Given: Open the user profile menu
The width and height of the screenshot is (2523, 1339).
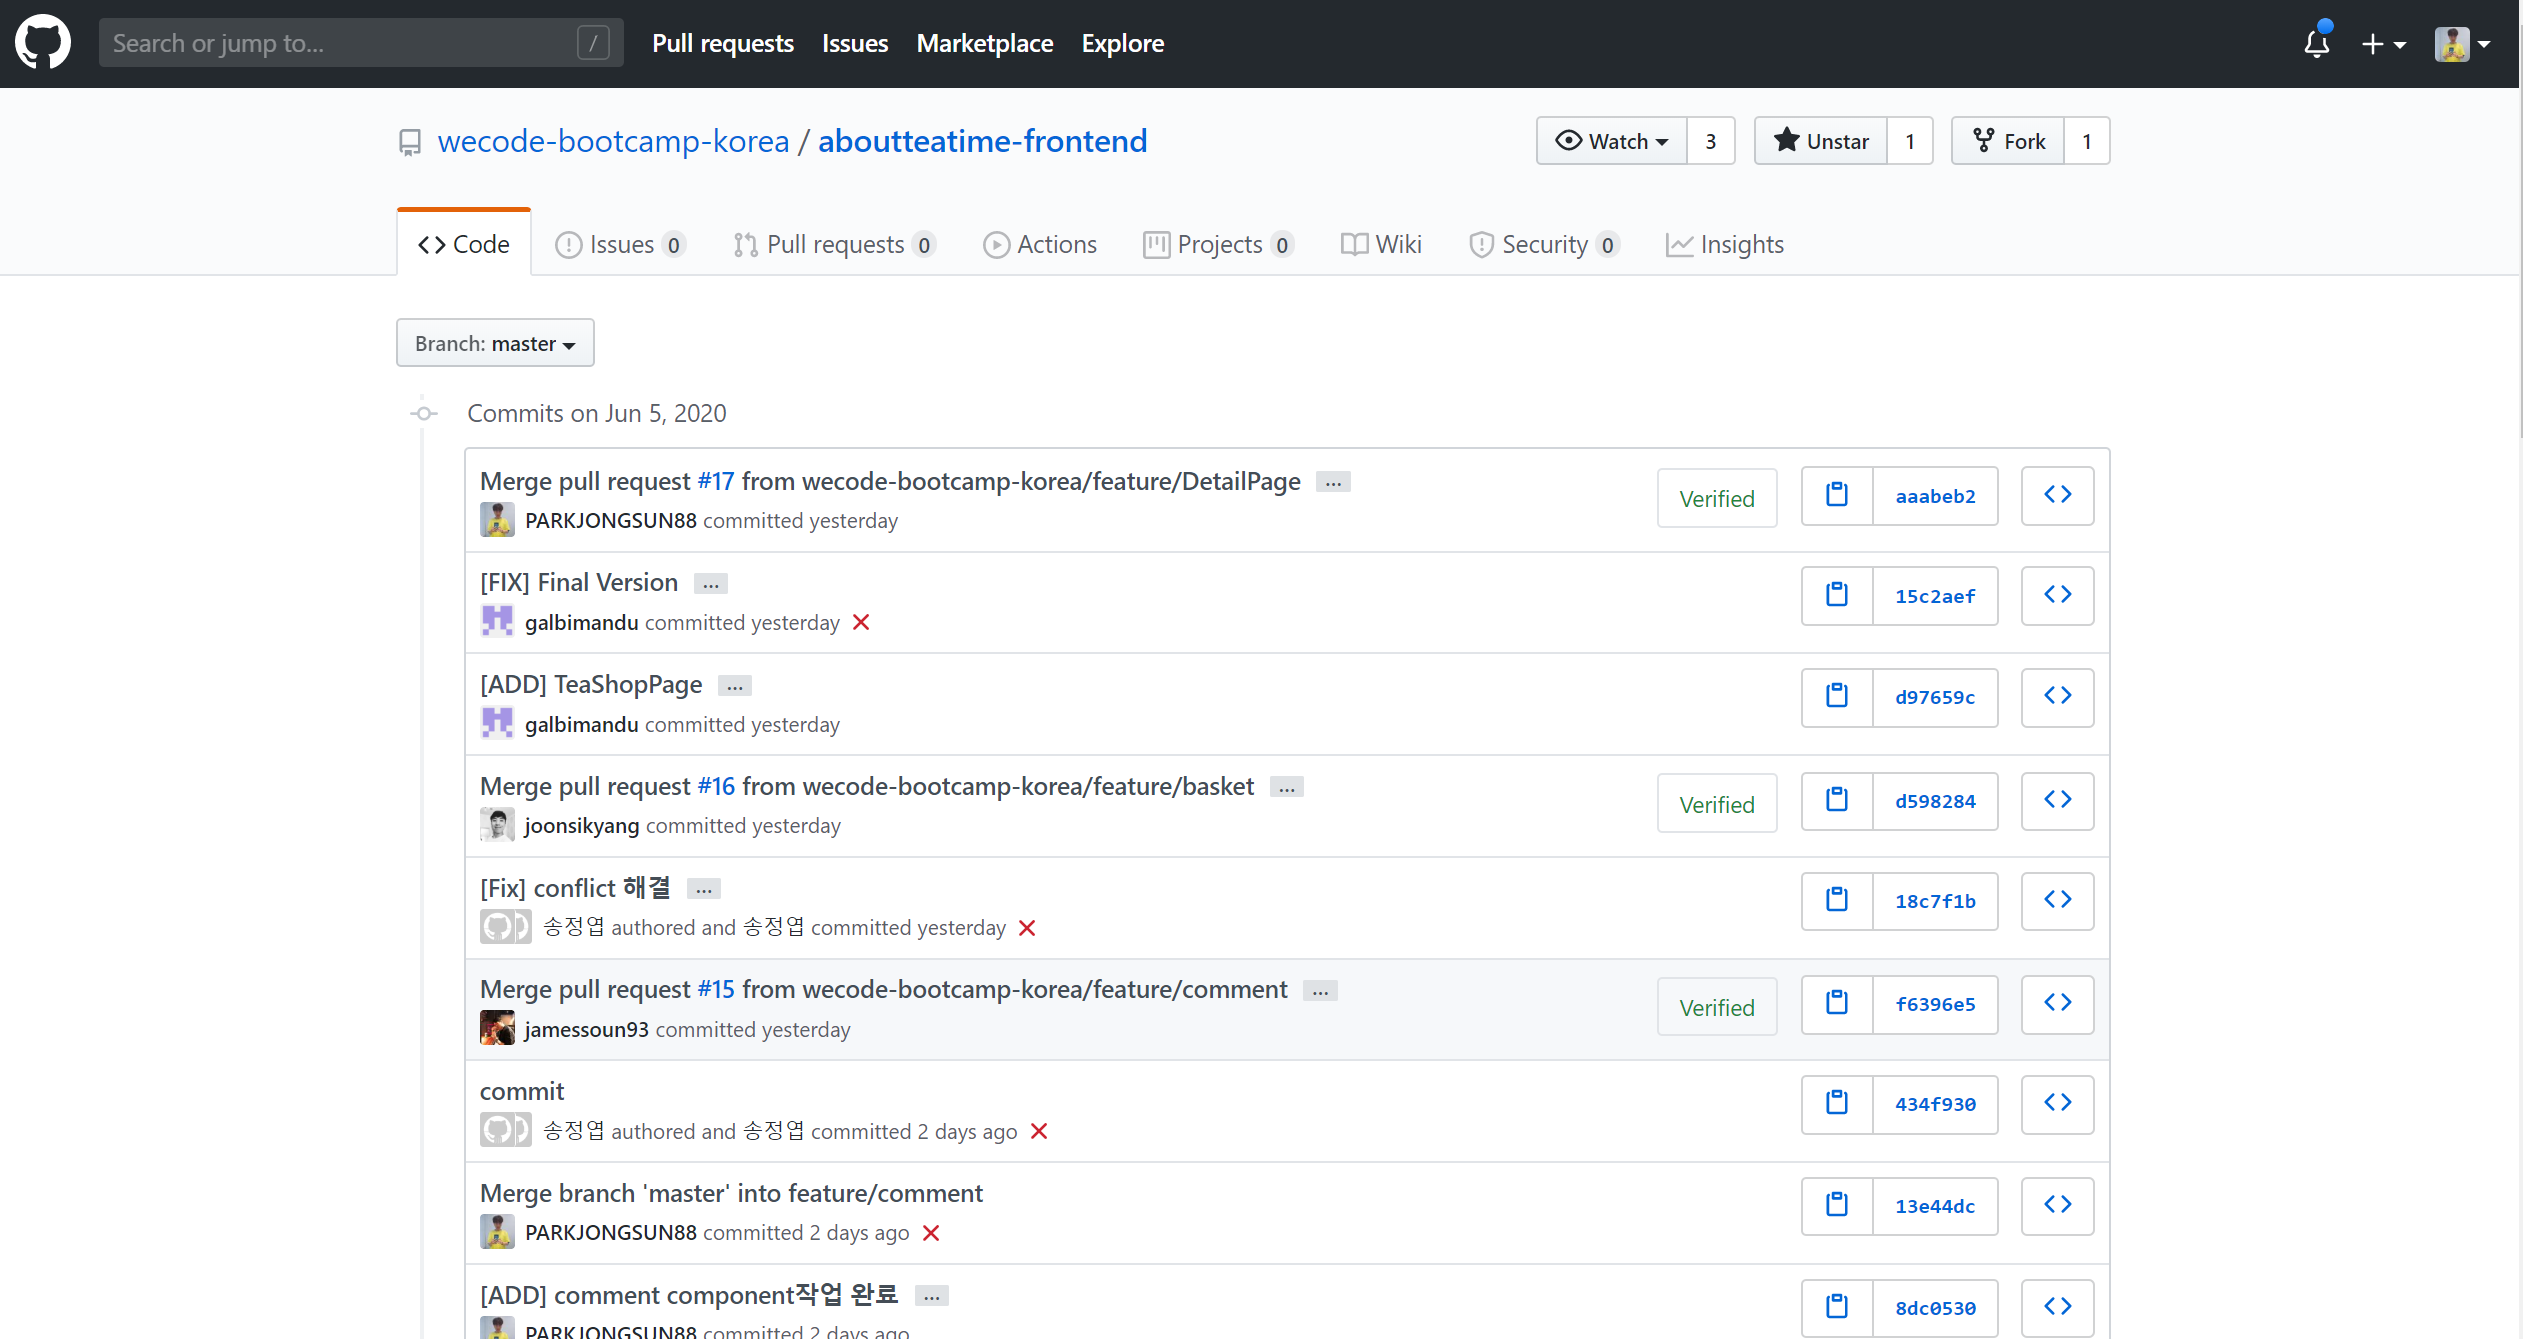Looking at the screenshot, I should [x=2463, y=44].
